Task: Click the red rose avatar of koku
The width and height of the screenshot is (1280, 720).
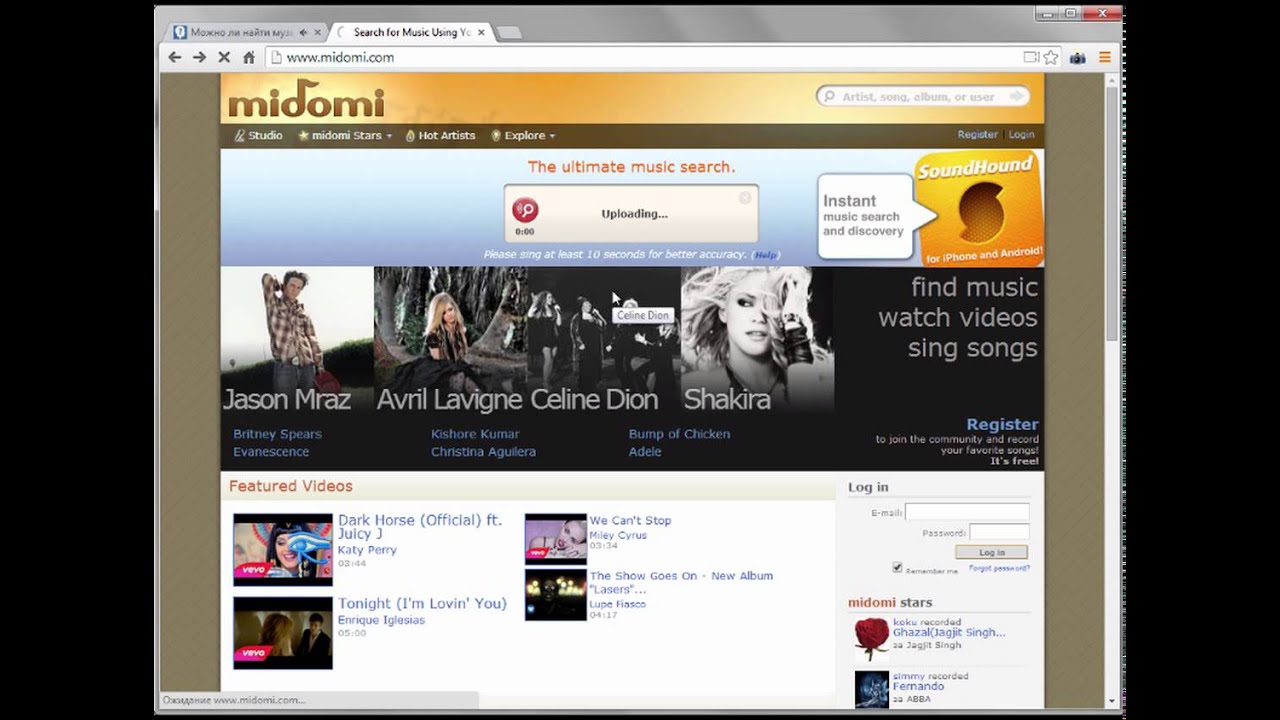Action: click(x=872, y=639)
